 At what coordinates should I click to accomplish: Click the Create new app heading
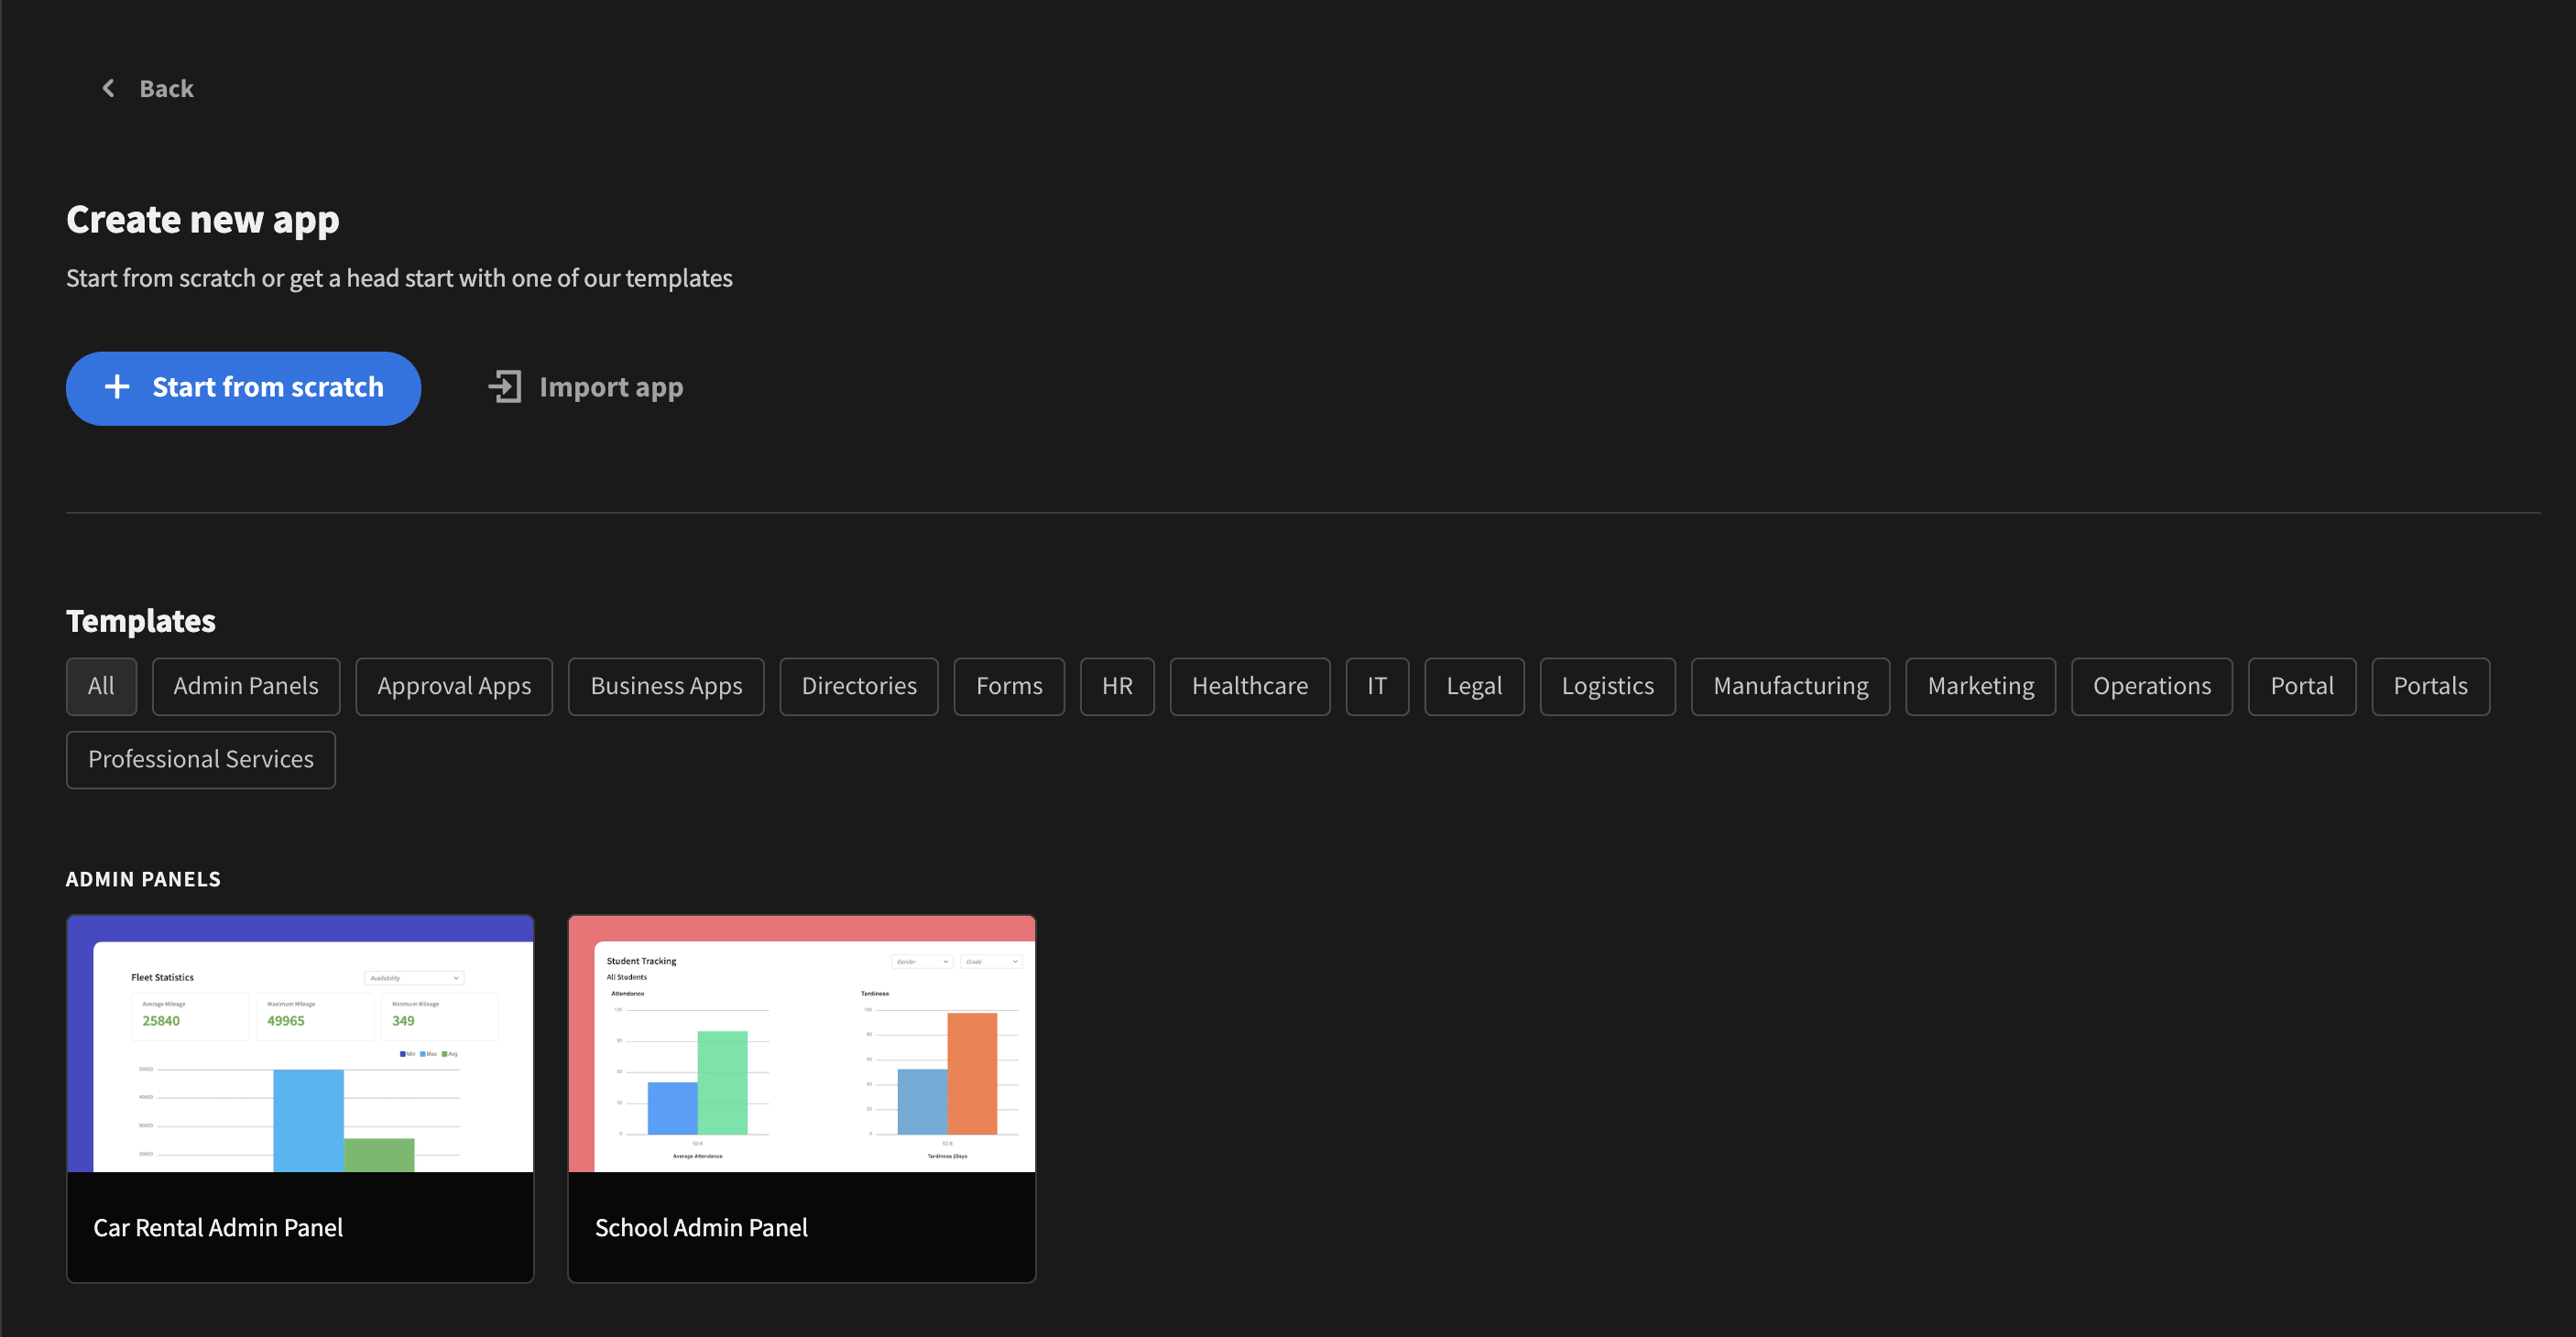[x=203, y=220]
